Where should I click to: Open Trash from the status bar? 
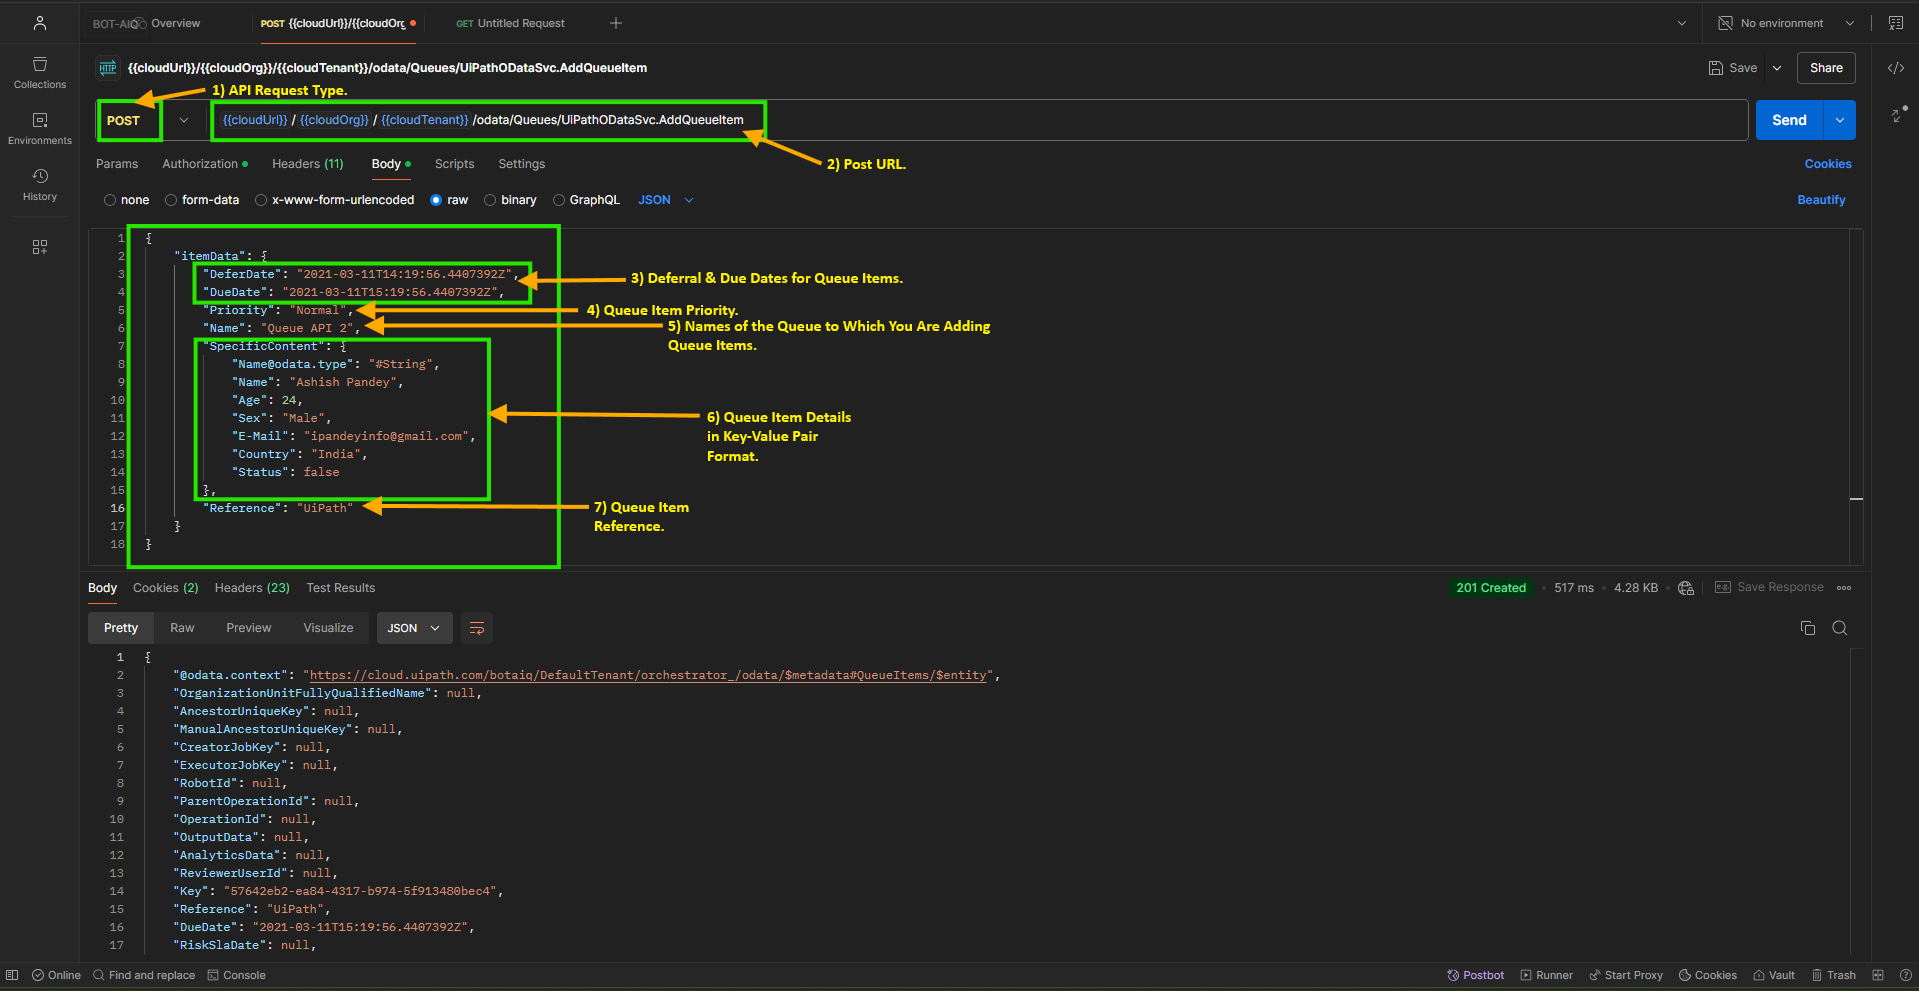(1834, 975)
